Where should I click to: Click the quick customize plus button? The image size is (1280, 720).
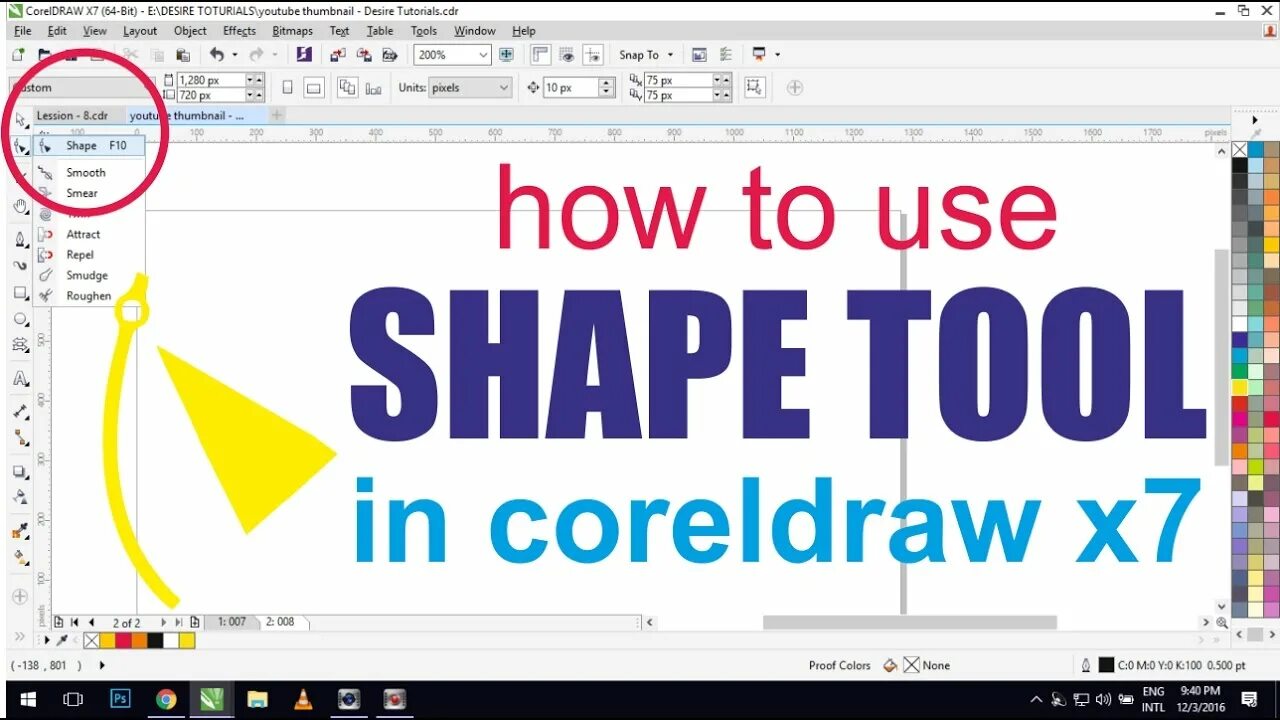pyautogui.click(x=795, y=88)
